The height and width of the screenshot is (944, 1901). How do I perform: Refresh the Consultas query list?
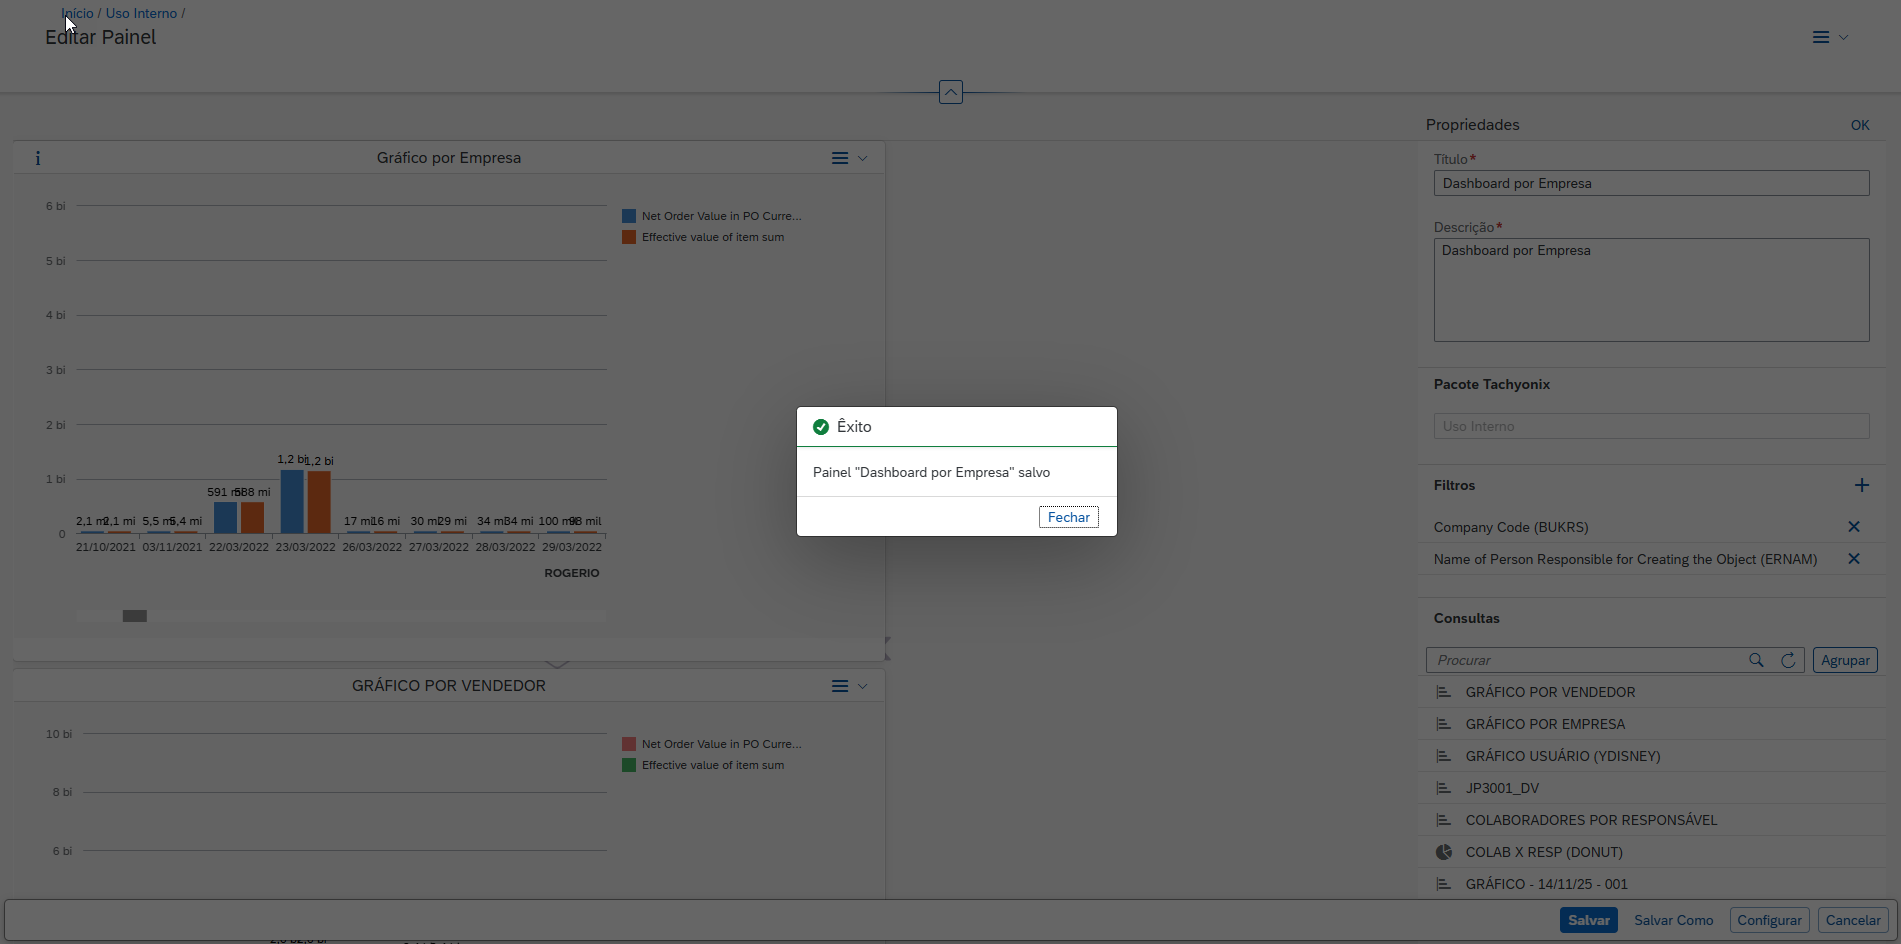[1788, 660]
